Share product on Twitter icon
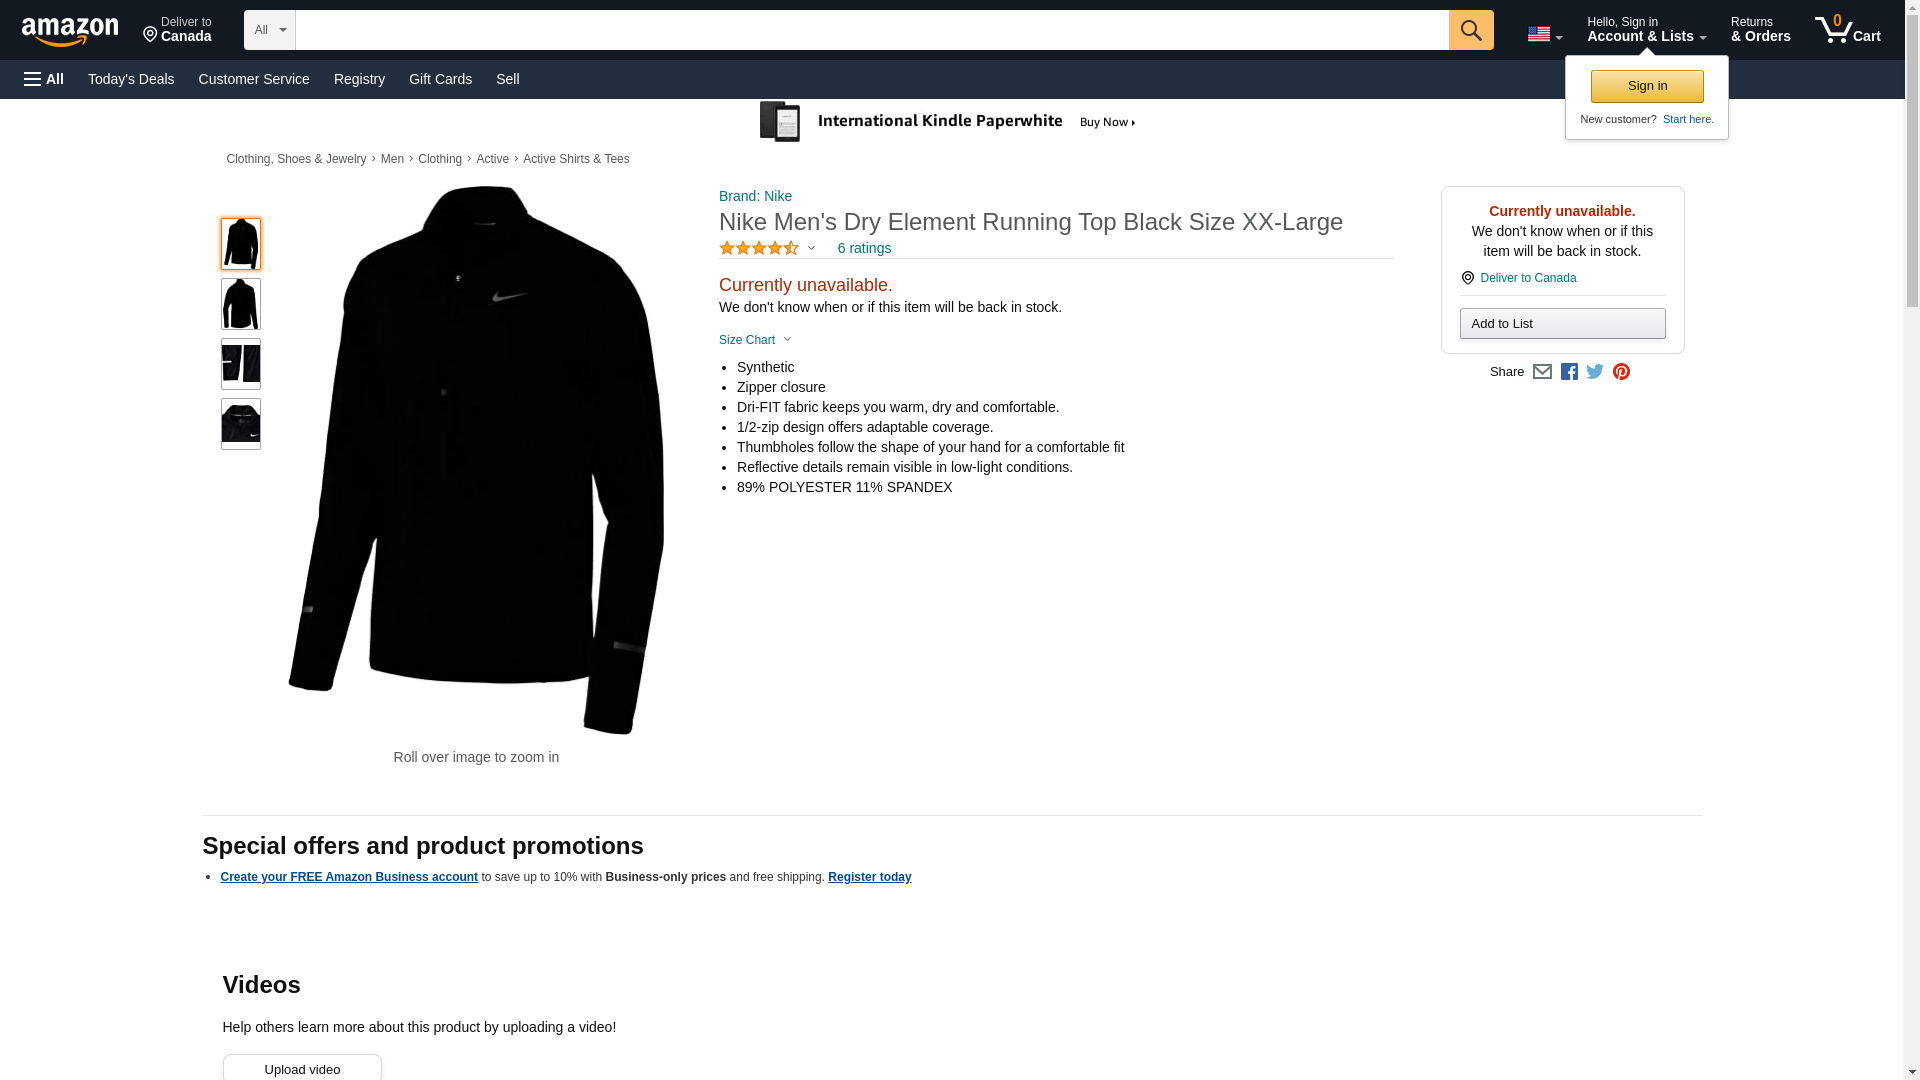 pos(1595,372)
